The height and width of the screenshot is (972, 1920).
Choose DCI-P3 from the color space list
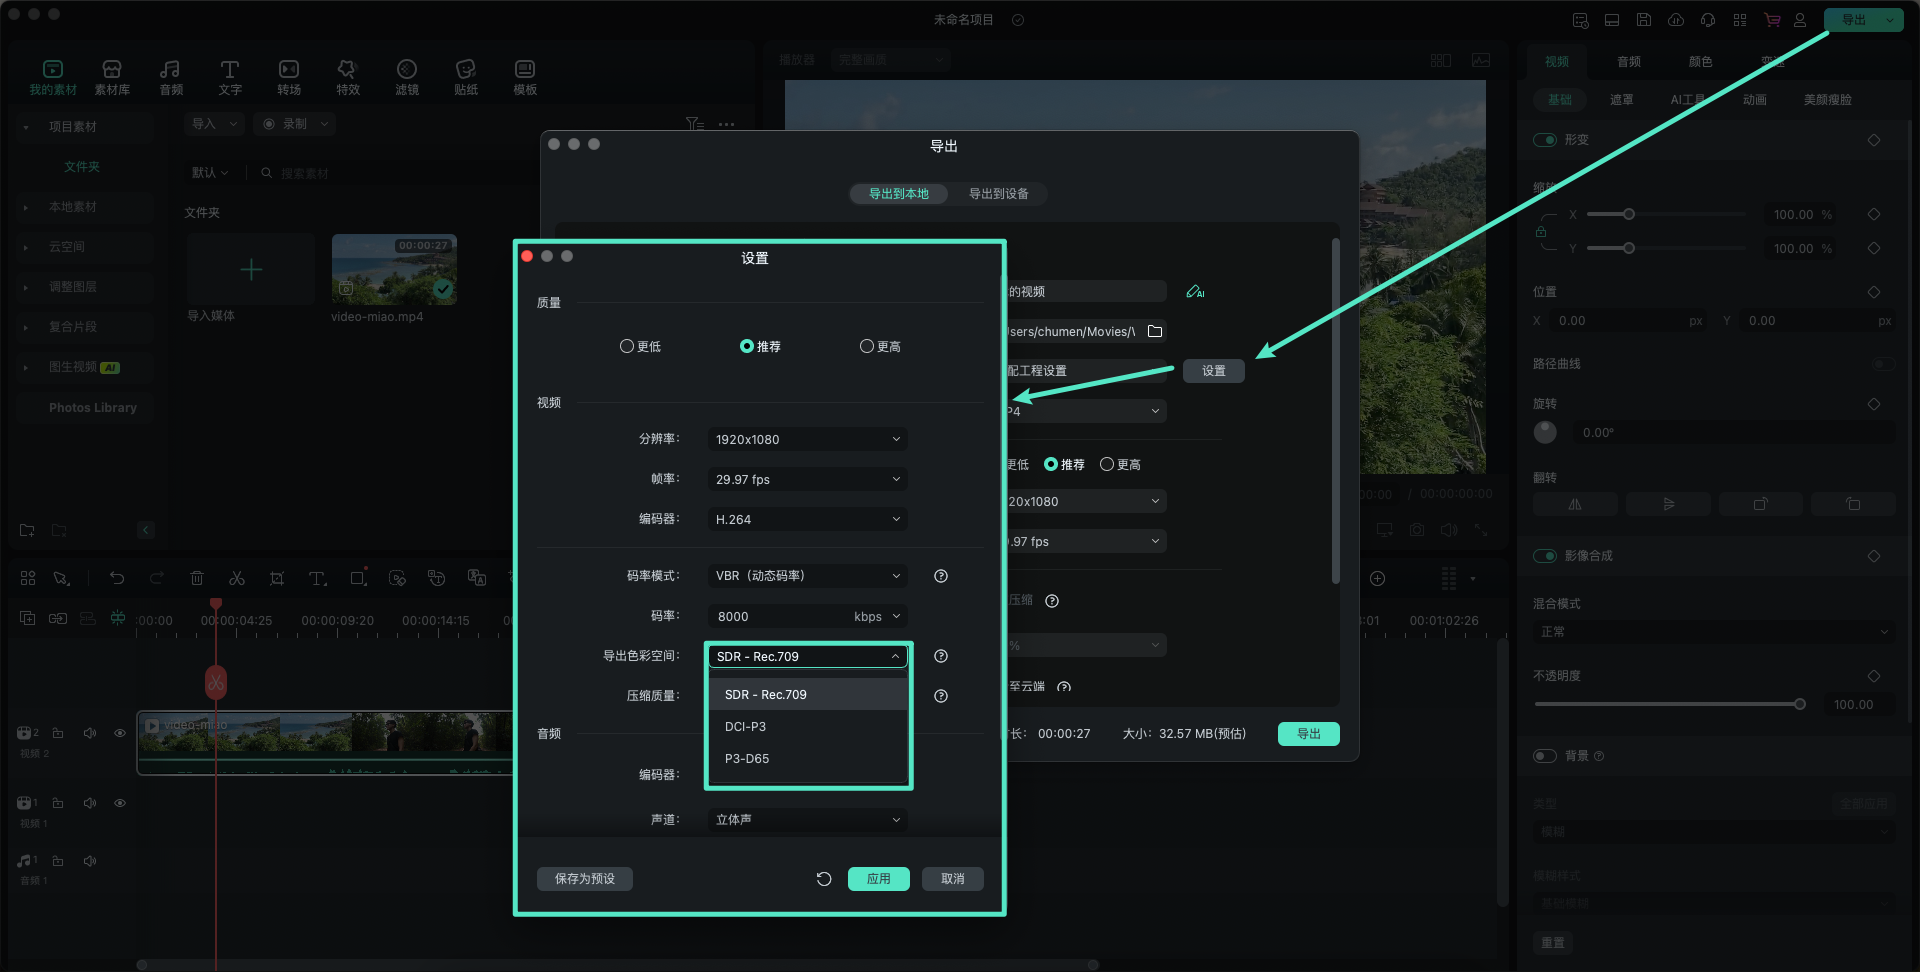(x=746, y=727)
